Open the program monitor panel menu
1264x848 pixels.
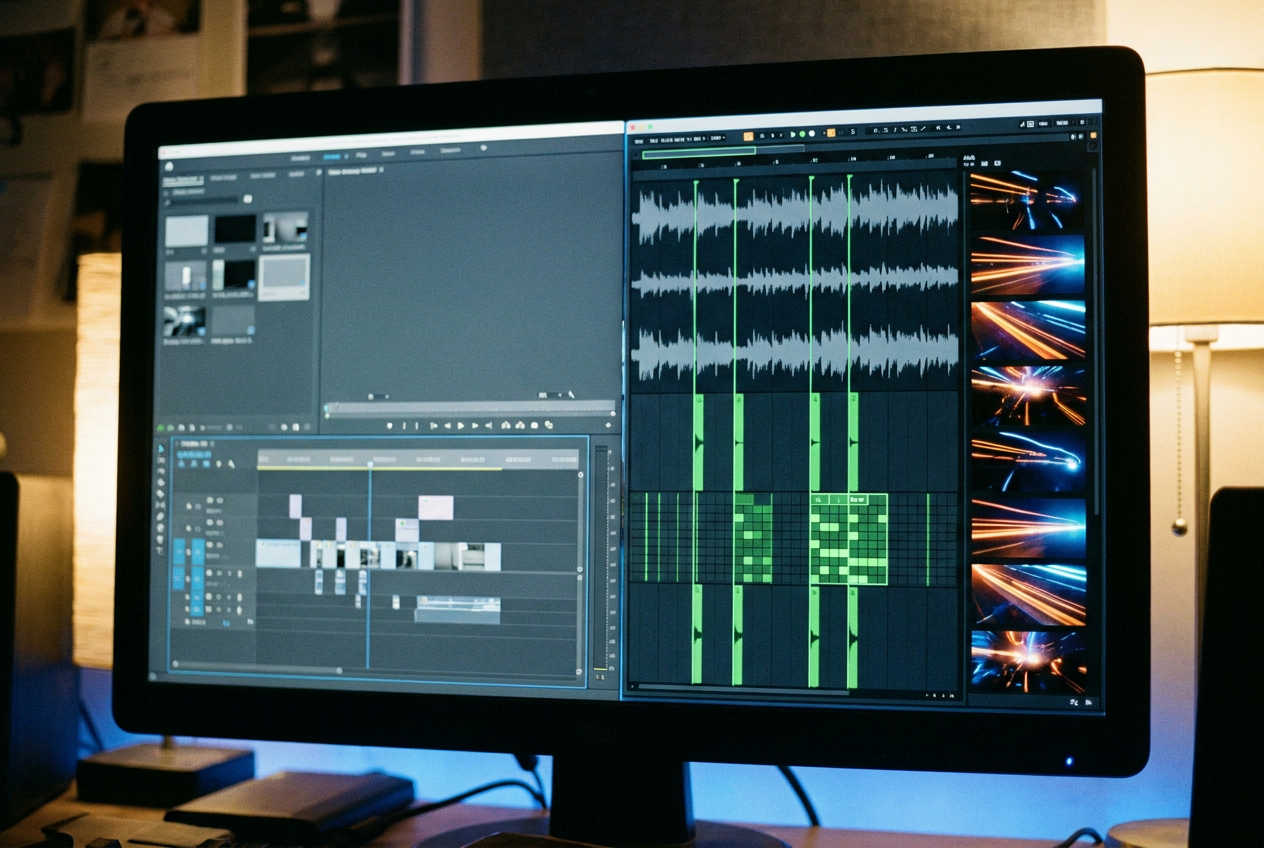pos(381,170)
